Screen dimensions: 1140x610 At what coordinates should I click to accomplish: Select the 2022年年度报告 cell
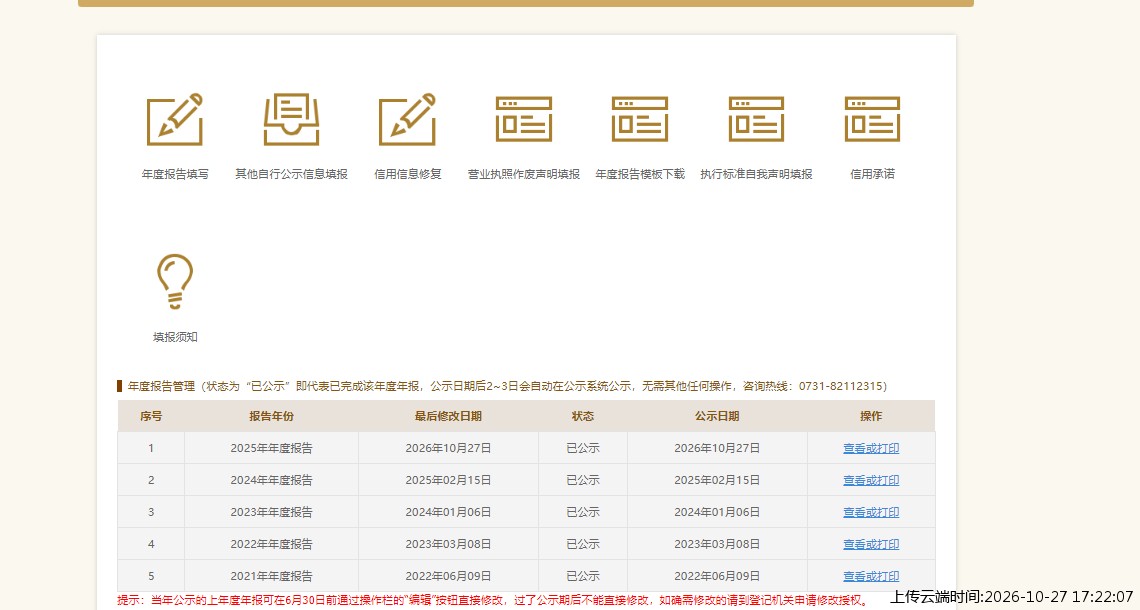(271, 544)
